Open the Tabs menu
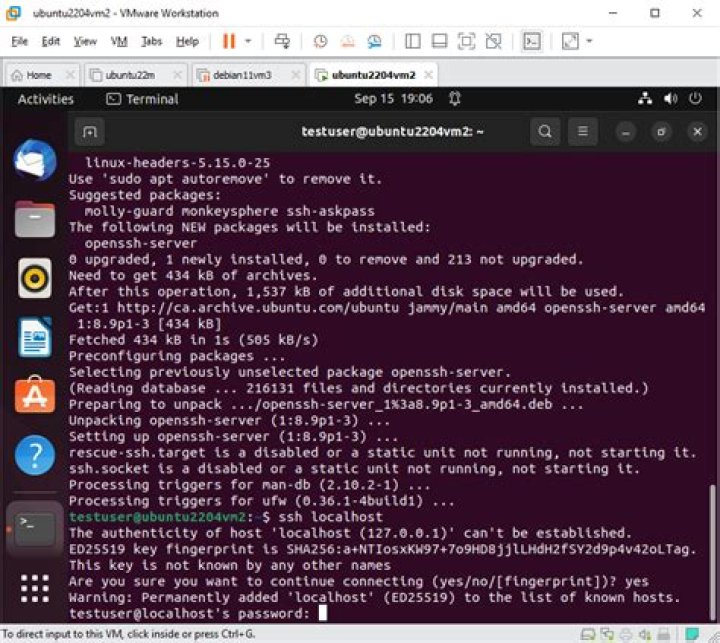The image size is (720, 643). 152,41
